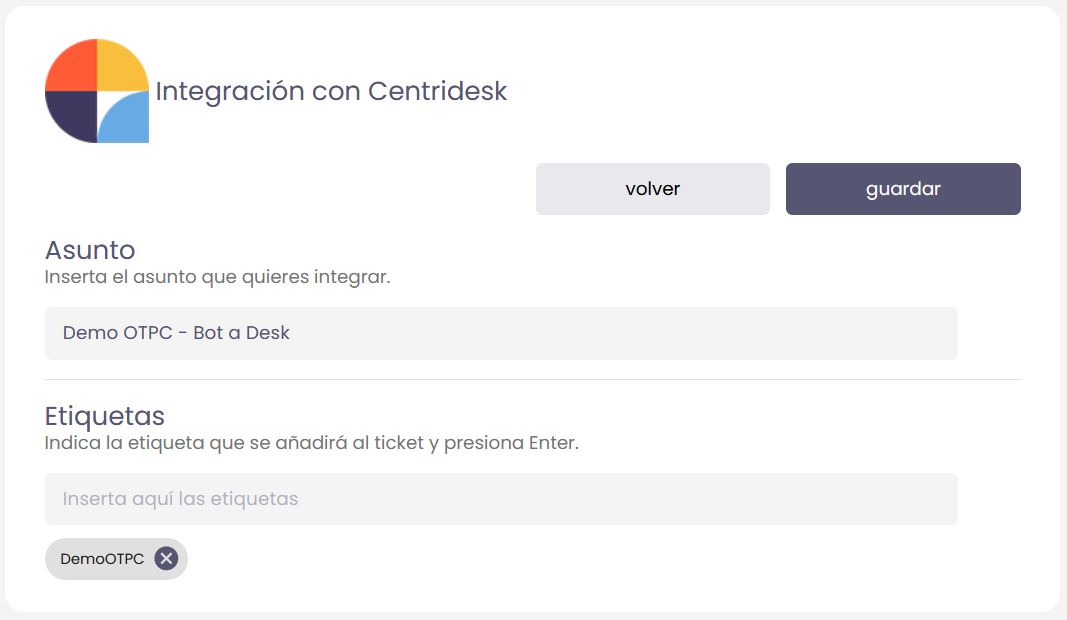Click the 'Integración con Centridesk' title
1067x620 pixels.
[x=331, y=91]
